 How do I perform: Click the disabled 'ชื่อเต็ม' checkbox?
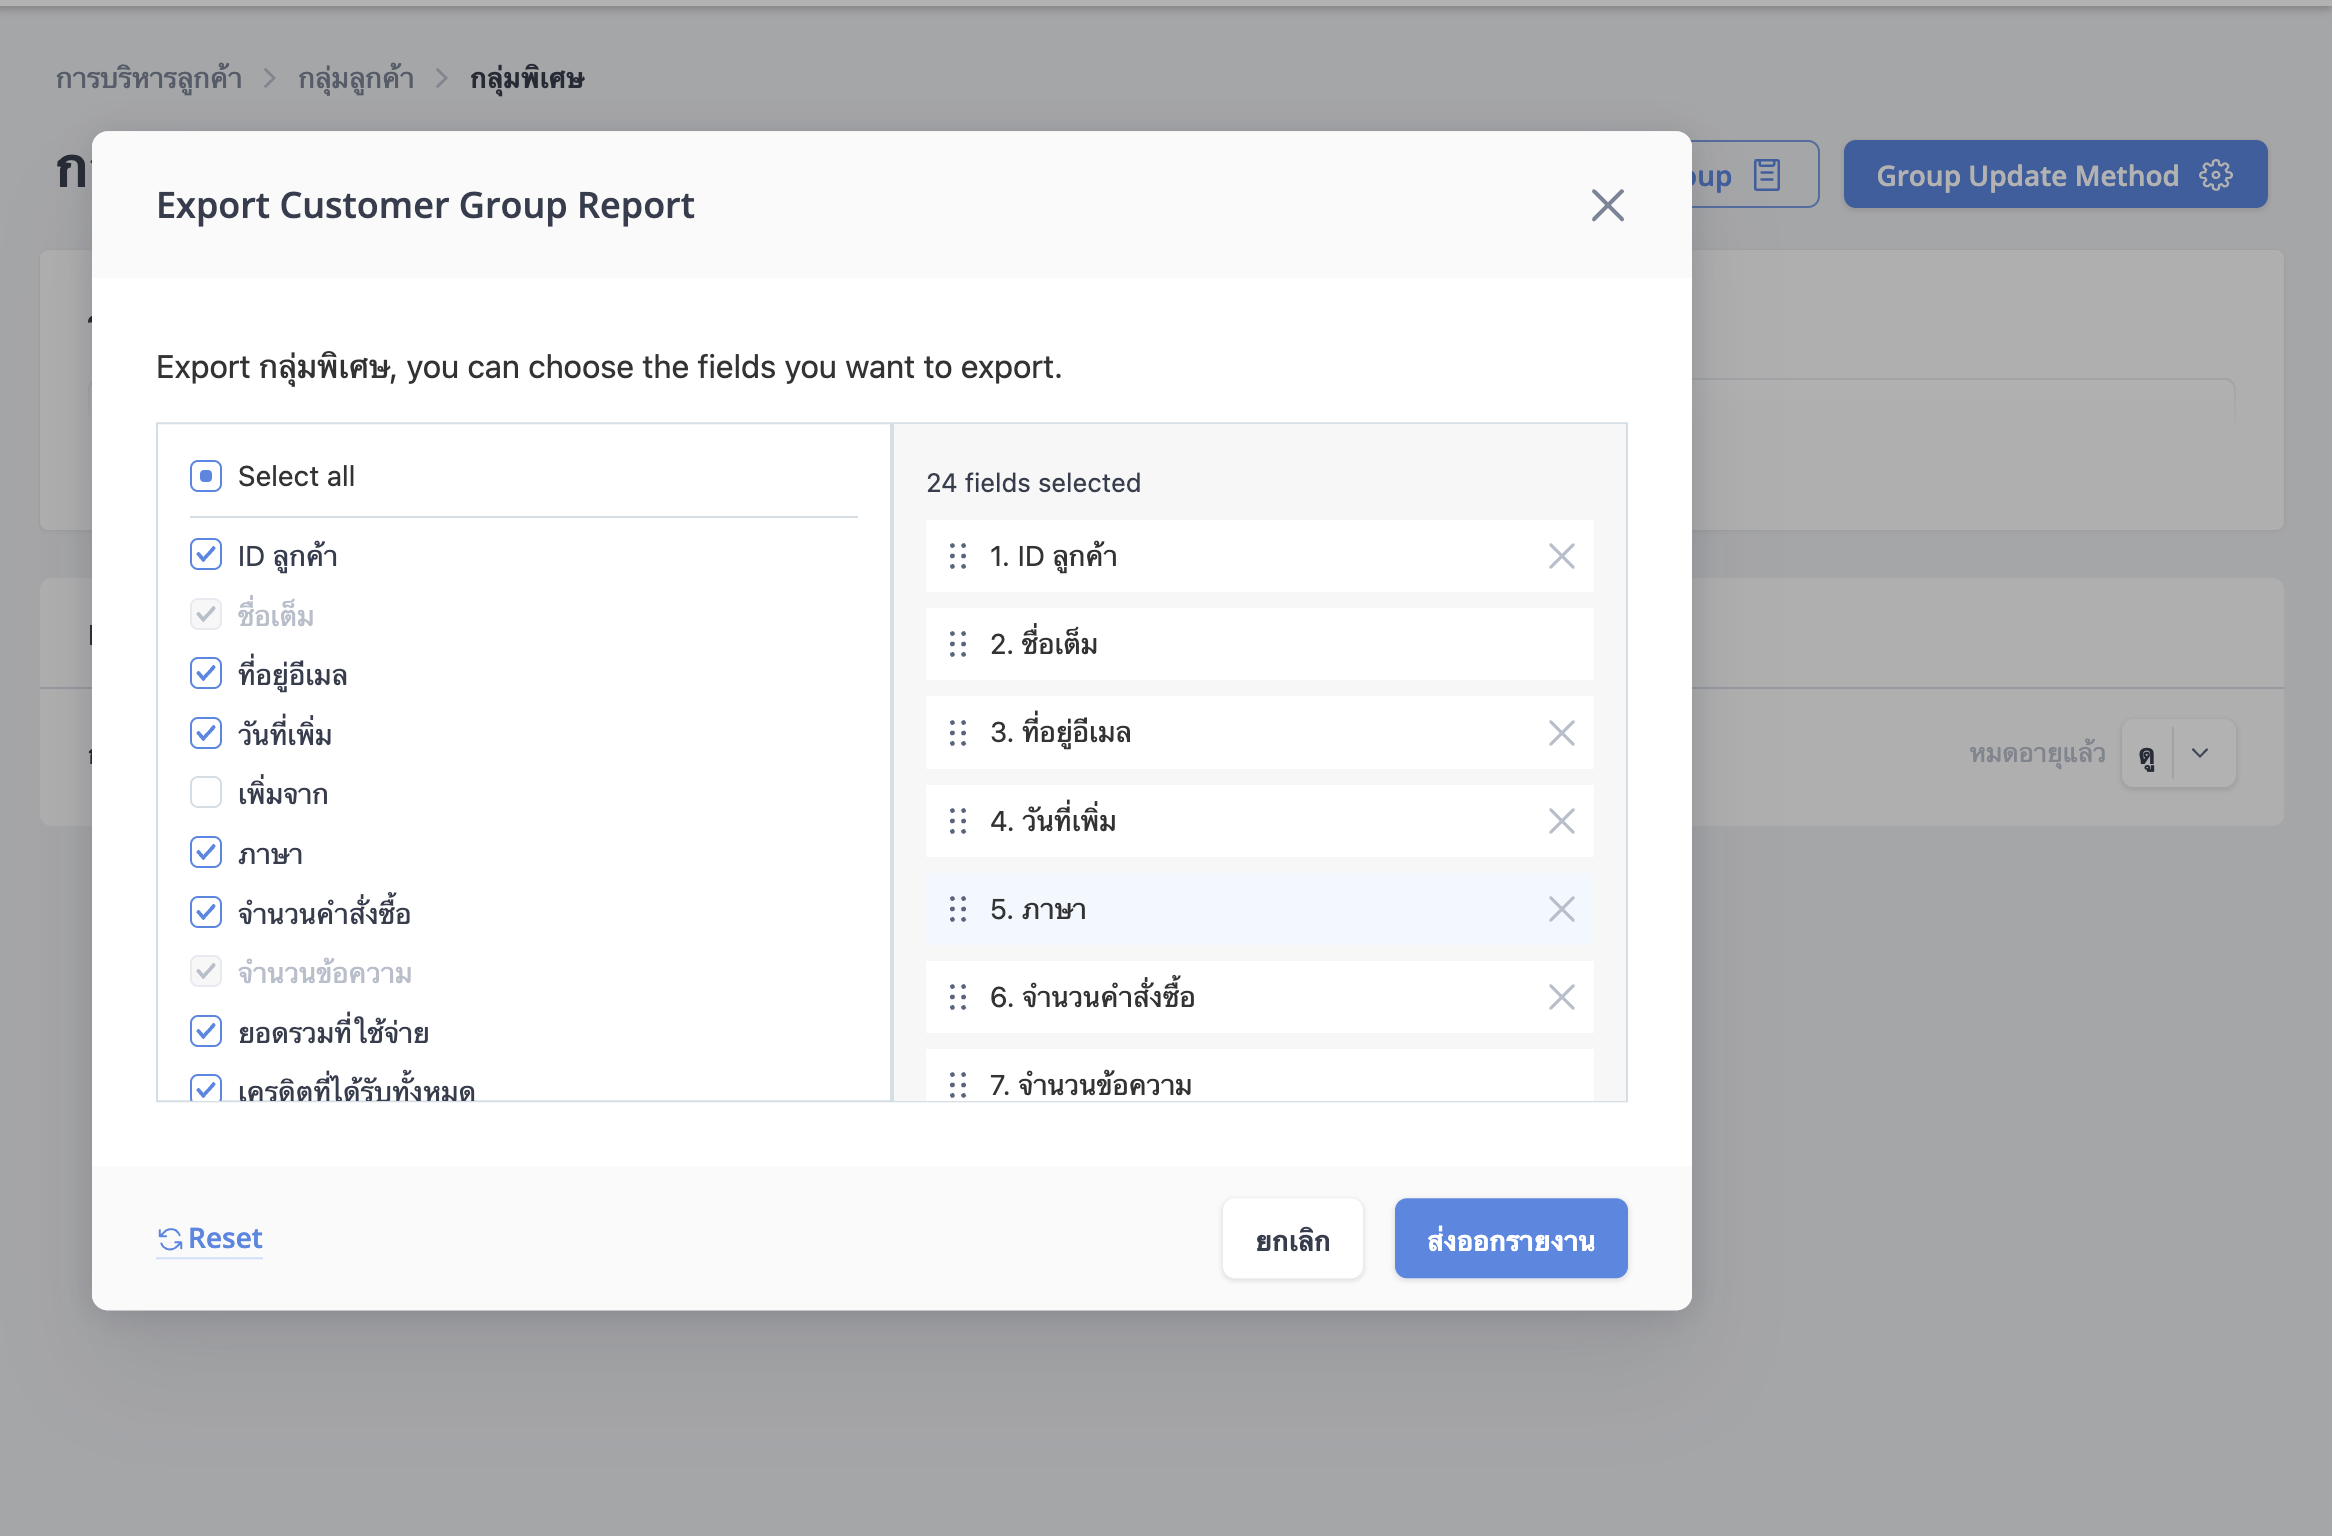pos(206,614)
